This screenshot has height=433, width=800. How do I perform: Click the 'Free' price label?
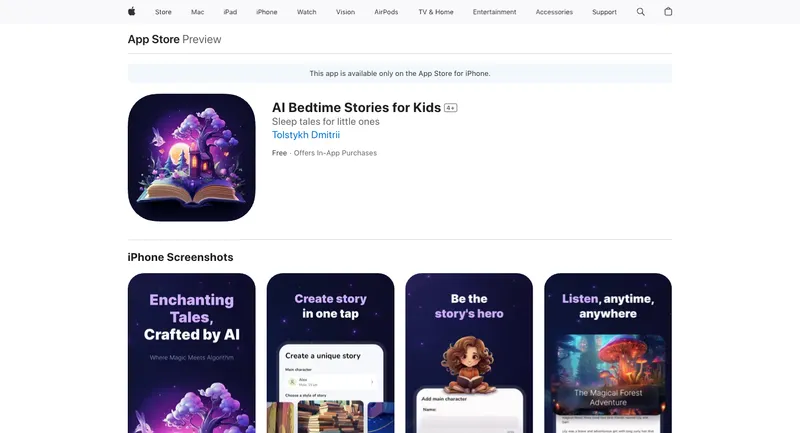(279, 153)
